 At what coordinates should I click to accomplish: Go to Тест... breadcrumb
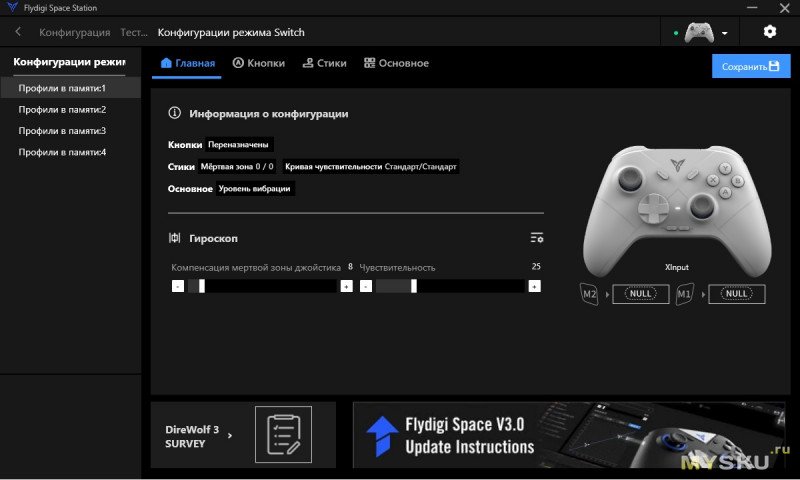[134, 32]
